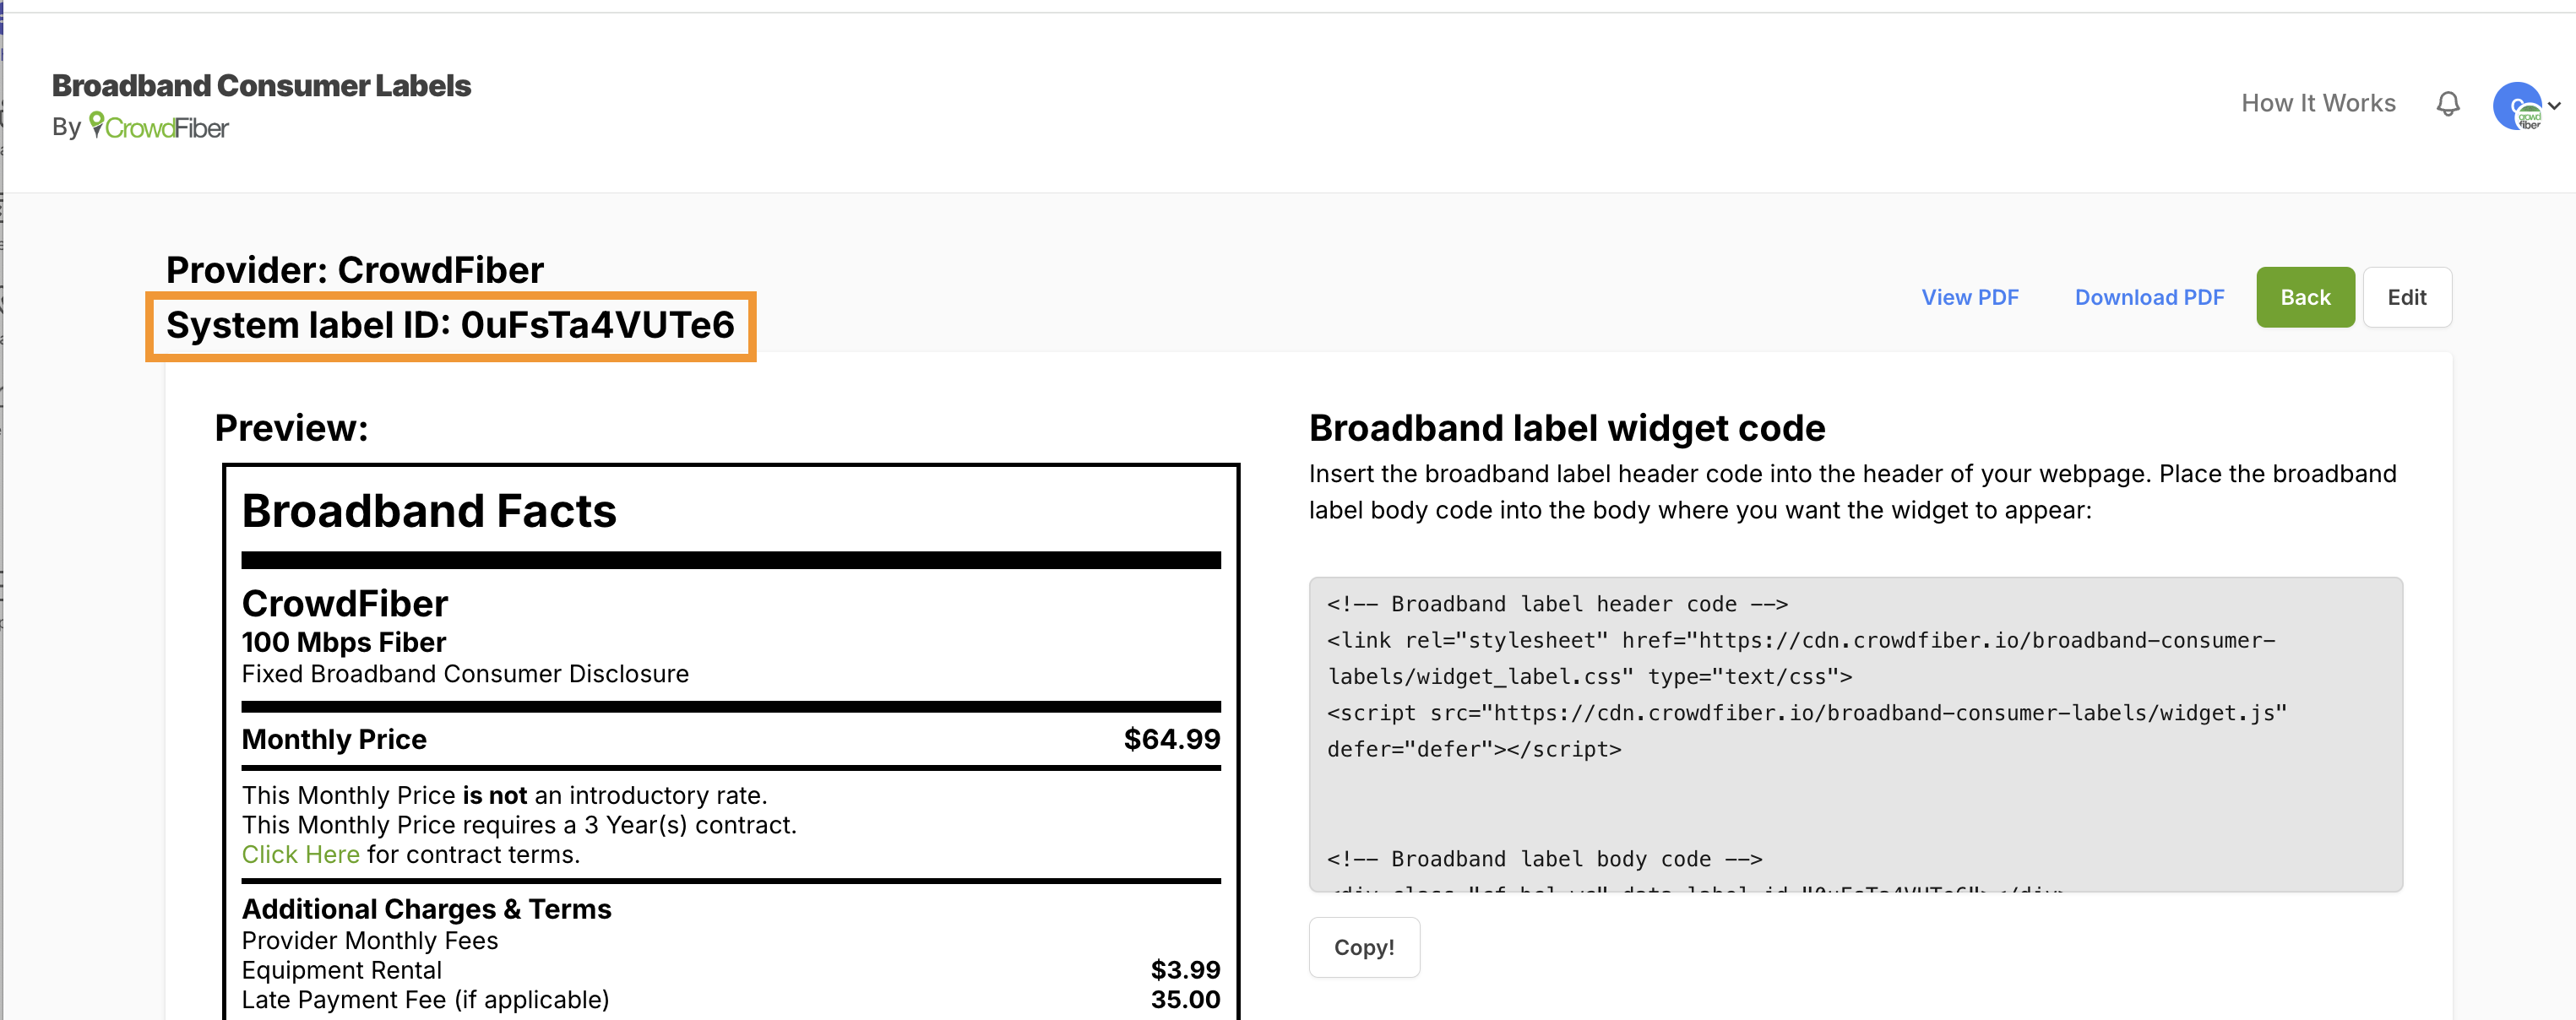The image size is (2576, 1020).
Task: Click the green Back button
Action: [2305, 296]
